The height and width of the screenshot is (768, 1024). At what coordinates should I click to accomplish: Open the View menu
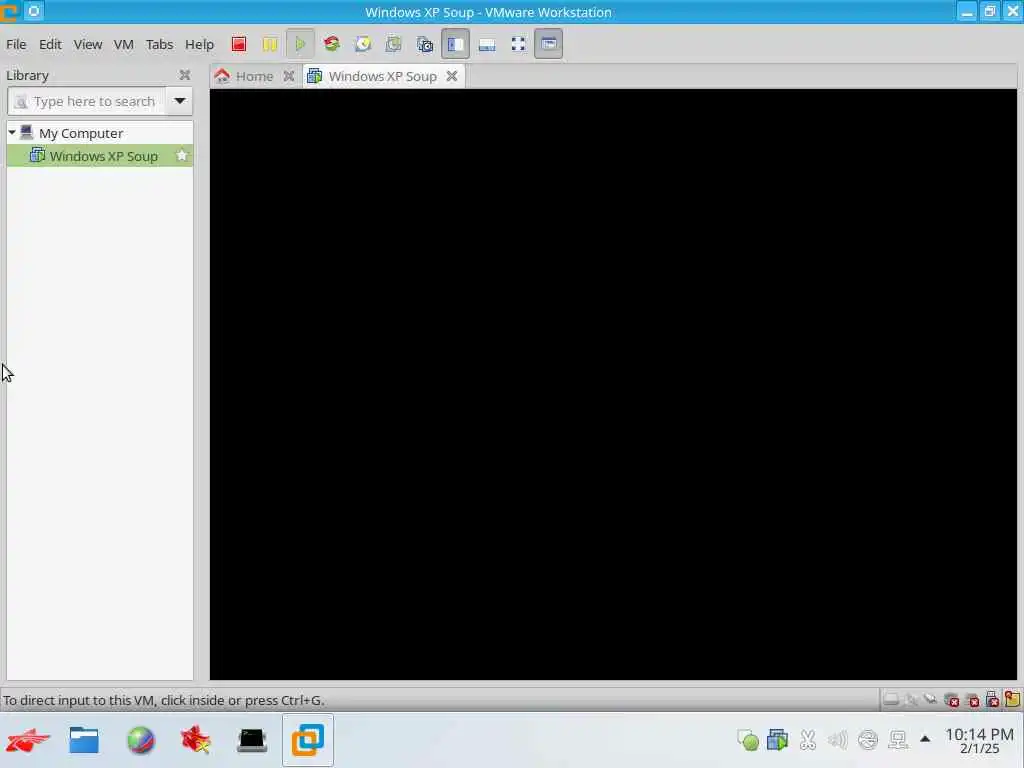click(88, 44)
